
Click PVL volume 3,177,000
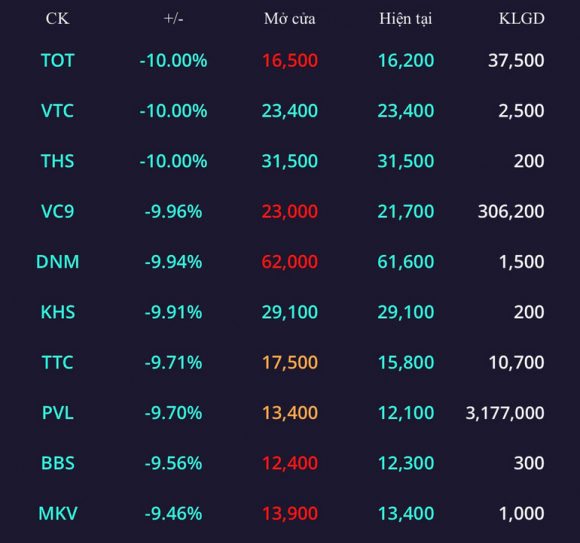tap(505, 413)
